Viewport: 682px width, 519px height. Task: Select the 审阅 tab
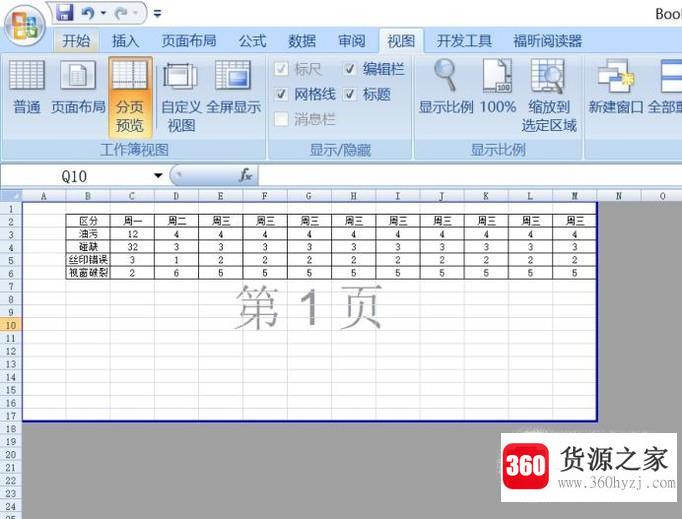click(x=351, y=41)
